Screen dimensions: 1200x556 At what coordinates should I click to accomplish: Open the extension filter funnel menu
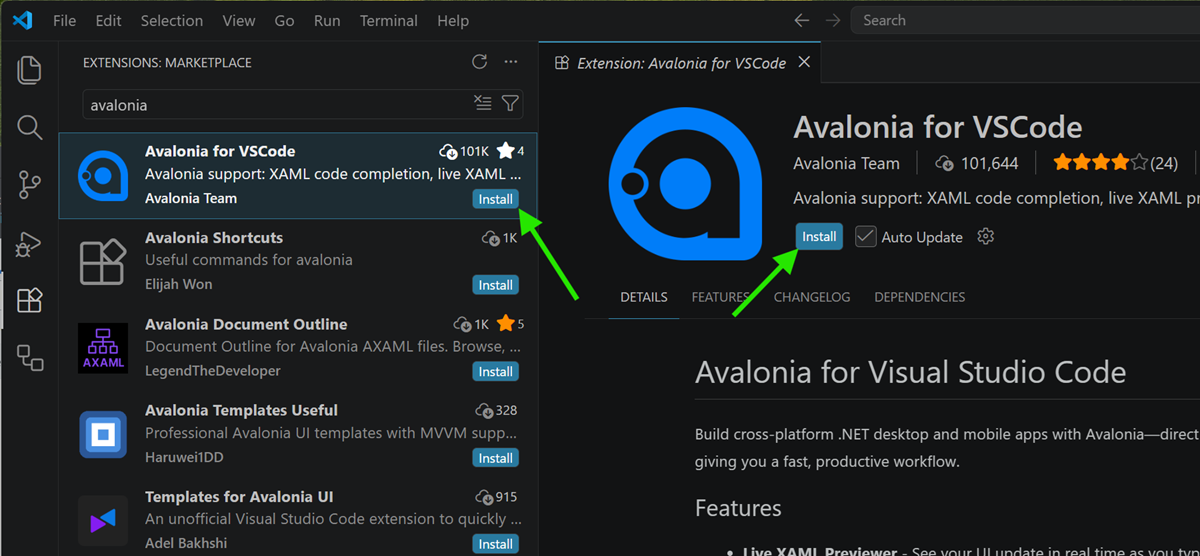(510, 104)
